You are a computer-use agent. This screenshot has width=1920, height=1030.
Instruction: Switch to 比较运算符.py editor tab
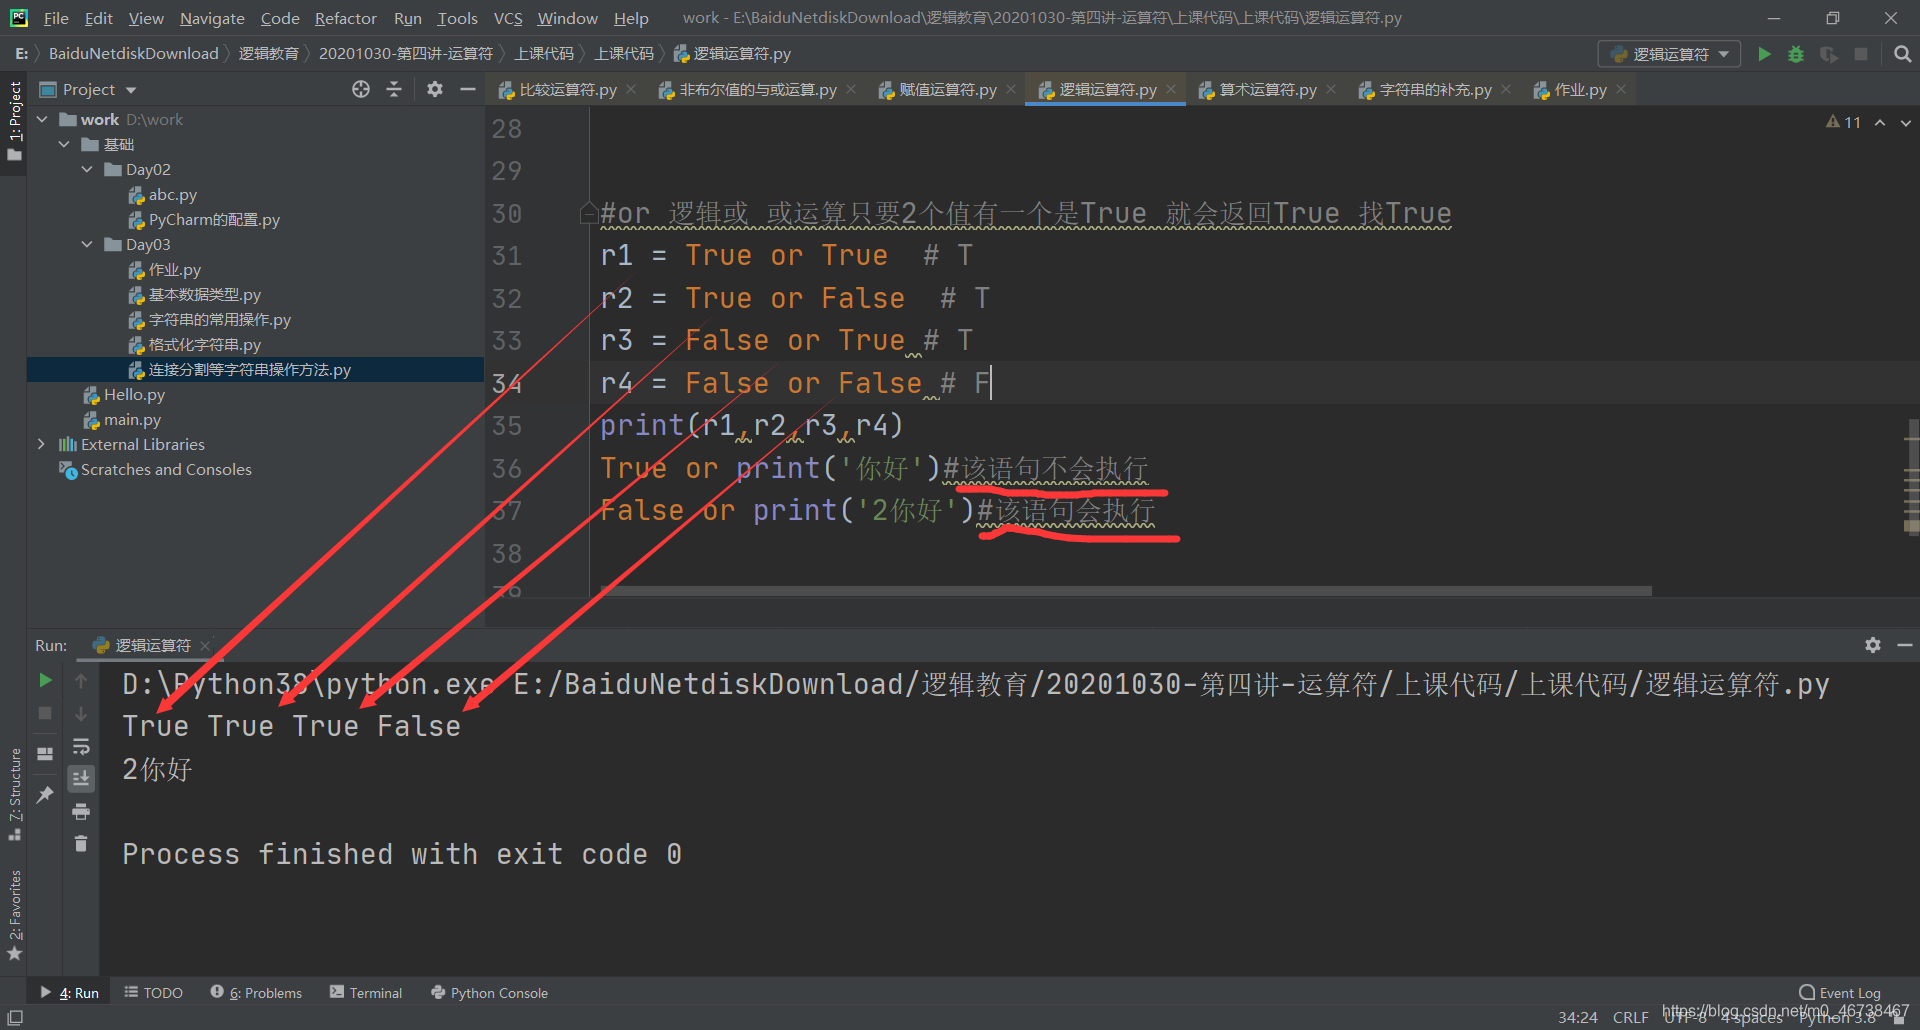coord(567,90)
